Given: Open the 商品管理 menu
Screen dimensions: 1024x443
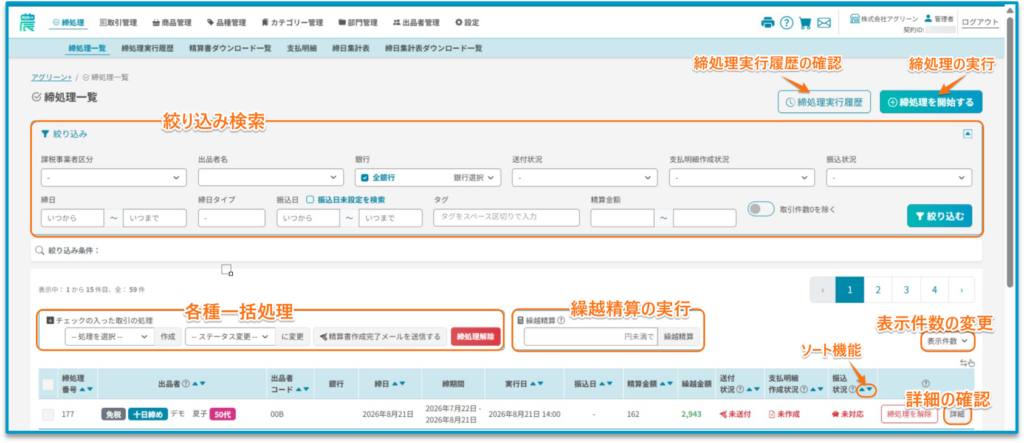Looking at the screenshot, I should (x=172, y=23).
